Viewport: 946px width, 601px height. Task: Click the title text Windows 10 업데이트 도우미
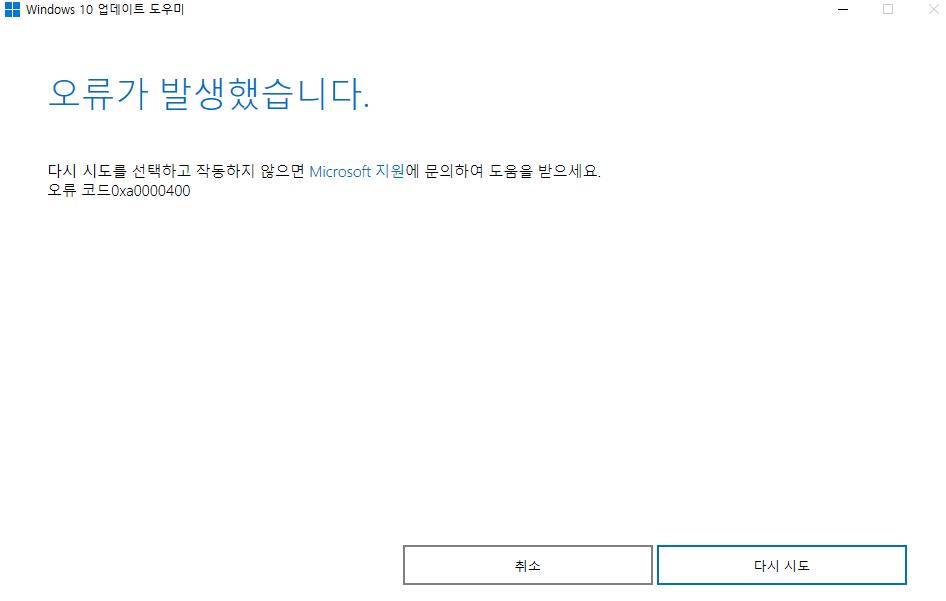[105, 10]
